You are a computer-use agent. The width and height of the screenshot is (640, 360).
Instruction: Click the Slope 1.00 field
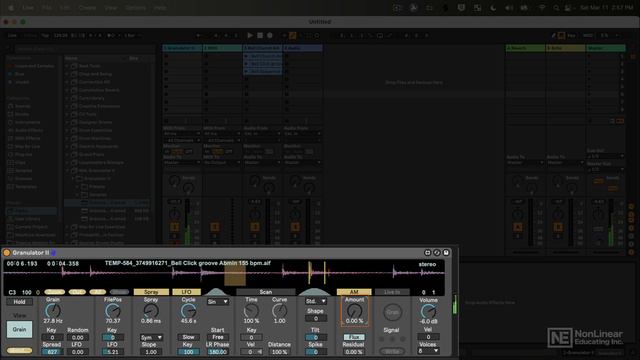point(151,352)
